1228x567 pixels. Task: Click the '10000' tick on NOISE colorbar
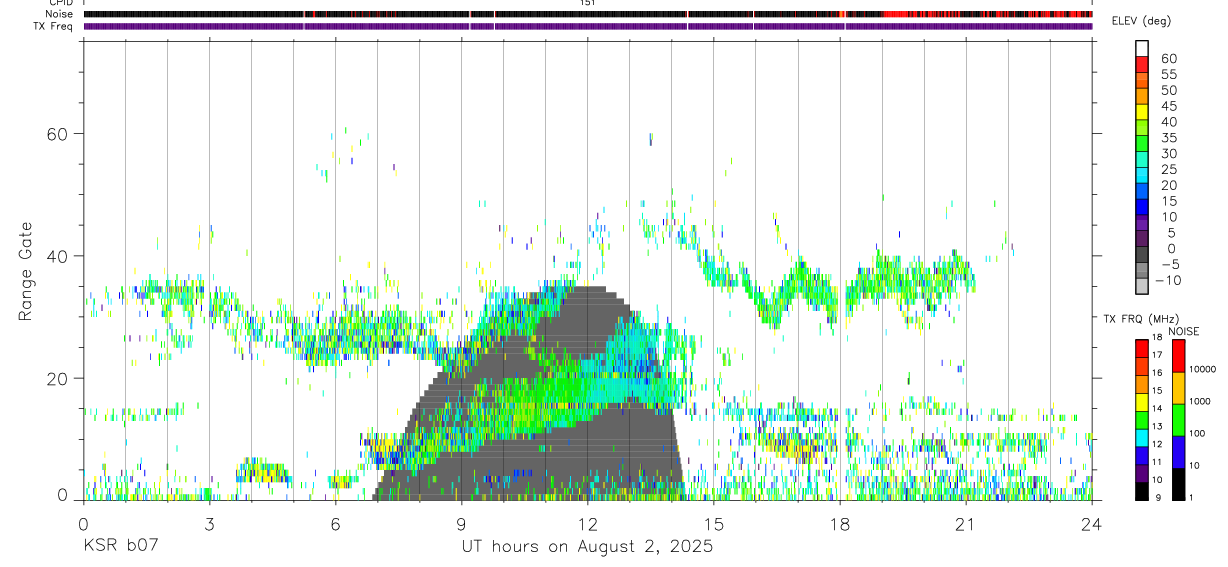coord(1203,369)
